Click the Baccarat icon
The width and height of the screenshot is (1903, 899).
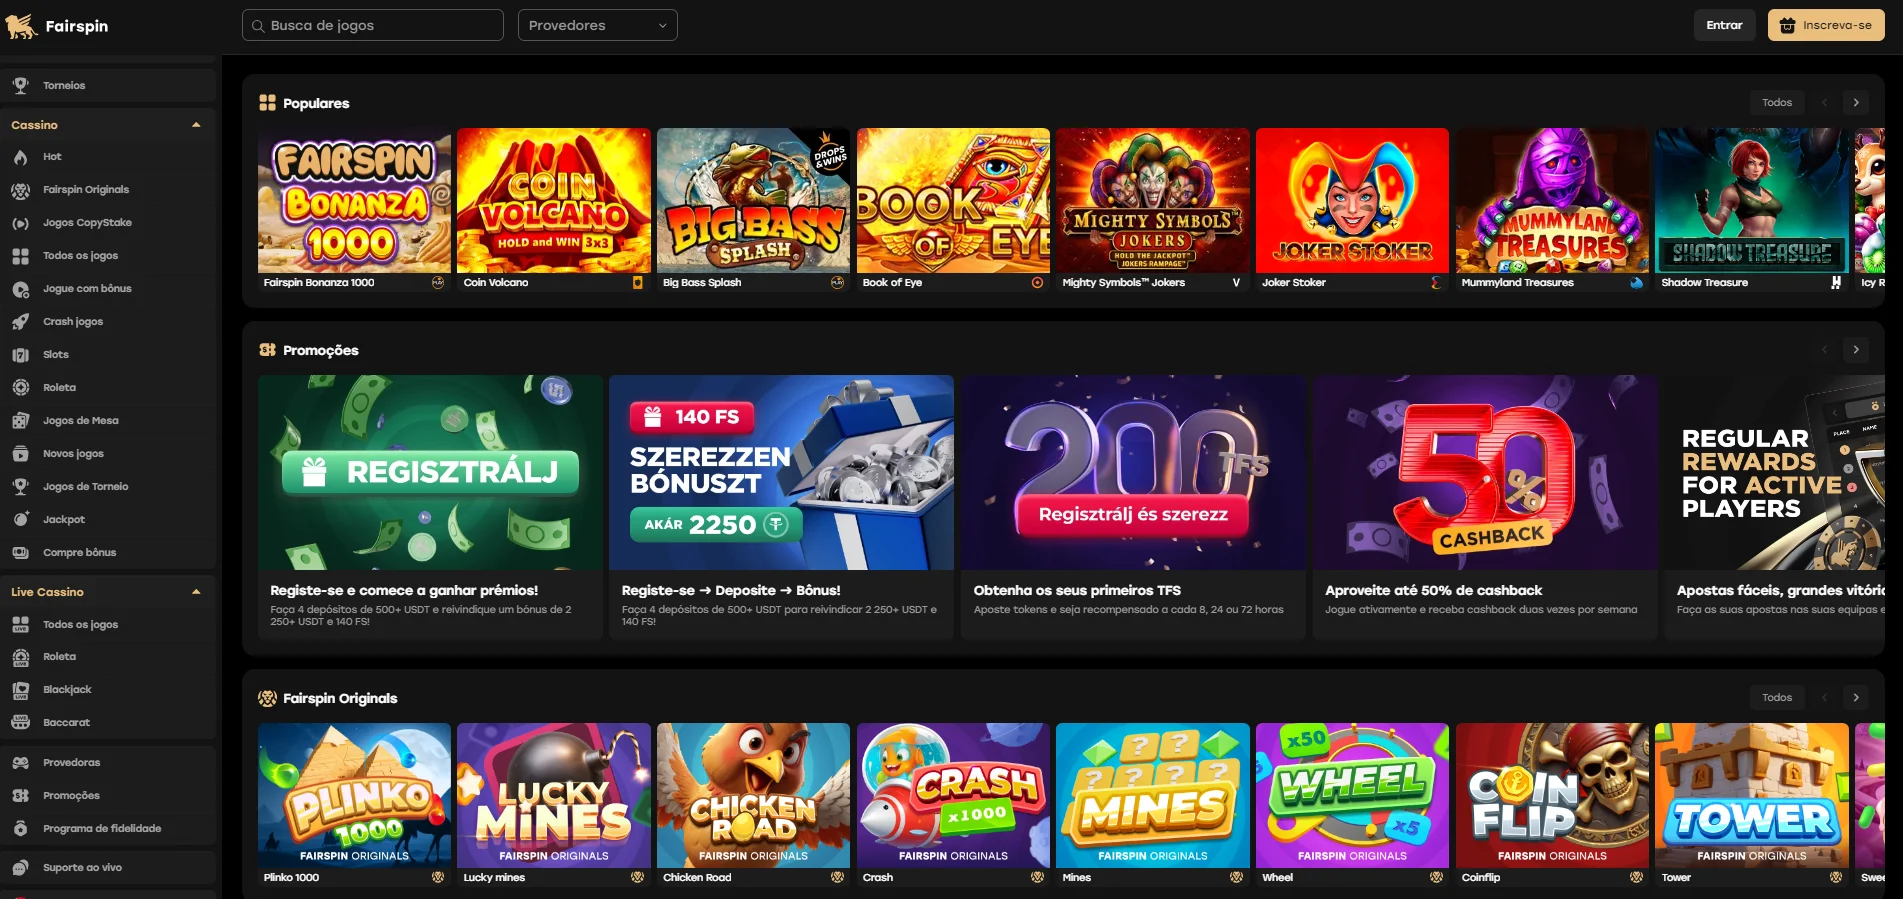(x=20, y=723)
